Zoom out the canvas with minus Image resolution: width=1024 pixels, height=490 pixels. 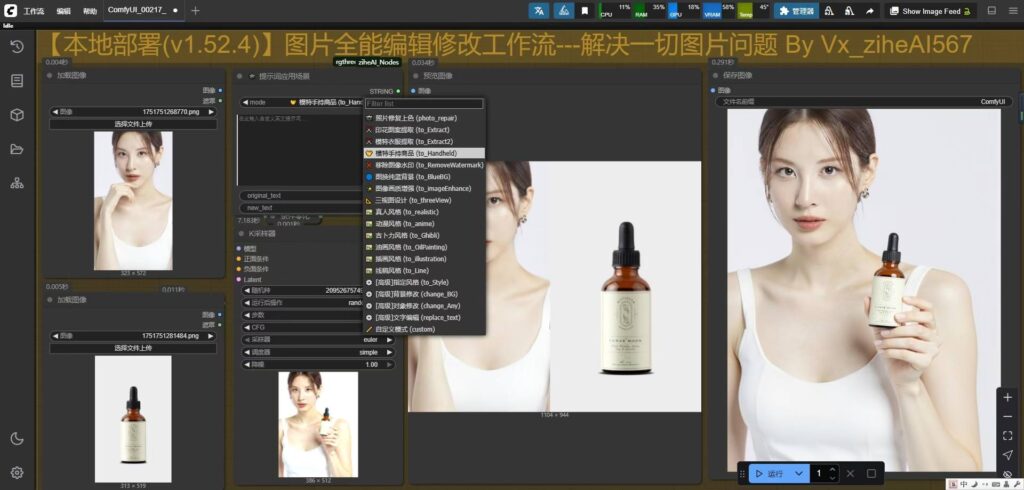coord(1008,416)
